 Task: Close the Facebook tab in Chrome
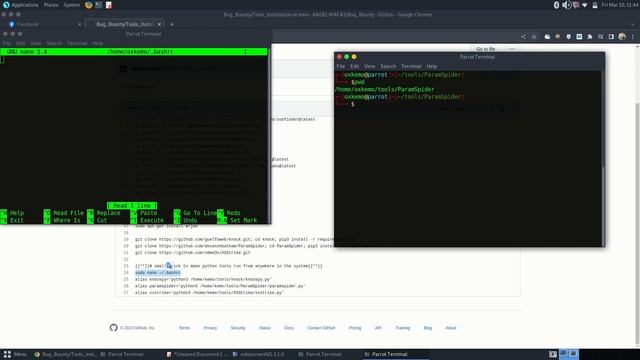[x=79, y=24]
